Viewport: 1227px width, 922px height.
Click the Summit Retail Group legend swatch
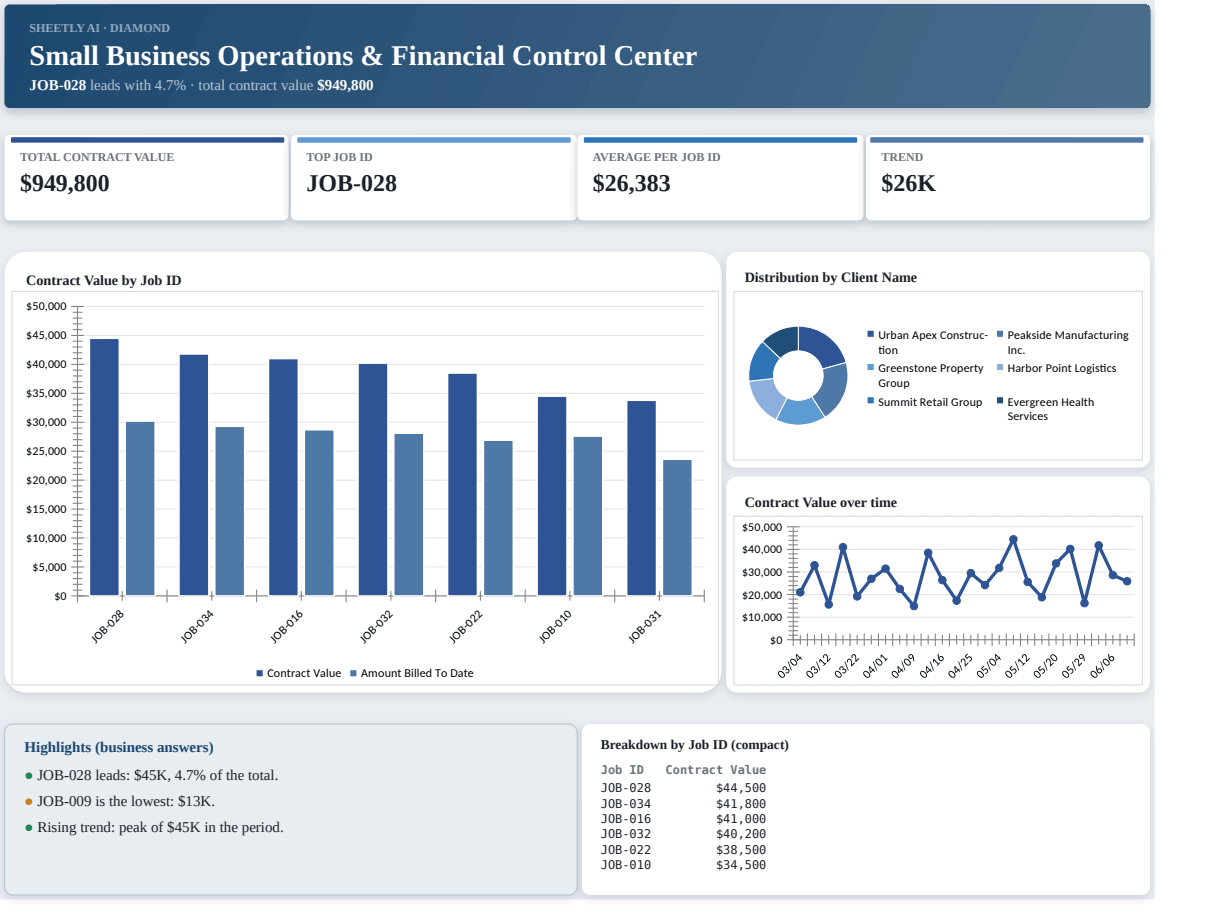tap(871, 401)
